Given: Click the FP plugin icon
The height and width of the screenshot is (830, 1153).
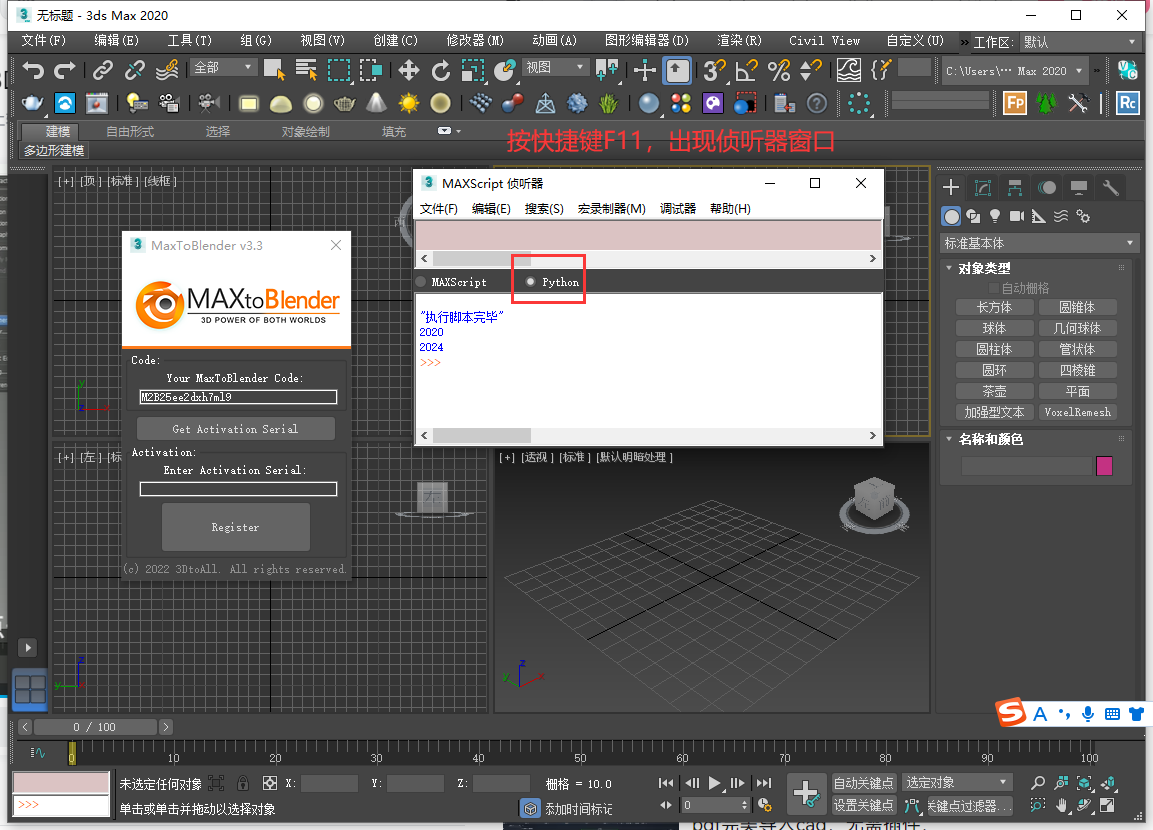Looking at the screenshot, I should click(1015, 103).
